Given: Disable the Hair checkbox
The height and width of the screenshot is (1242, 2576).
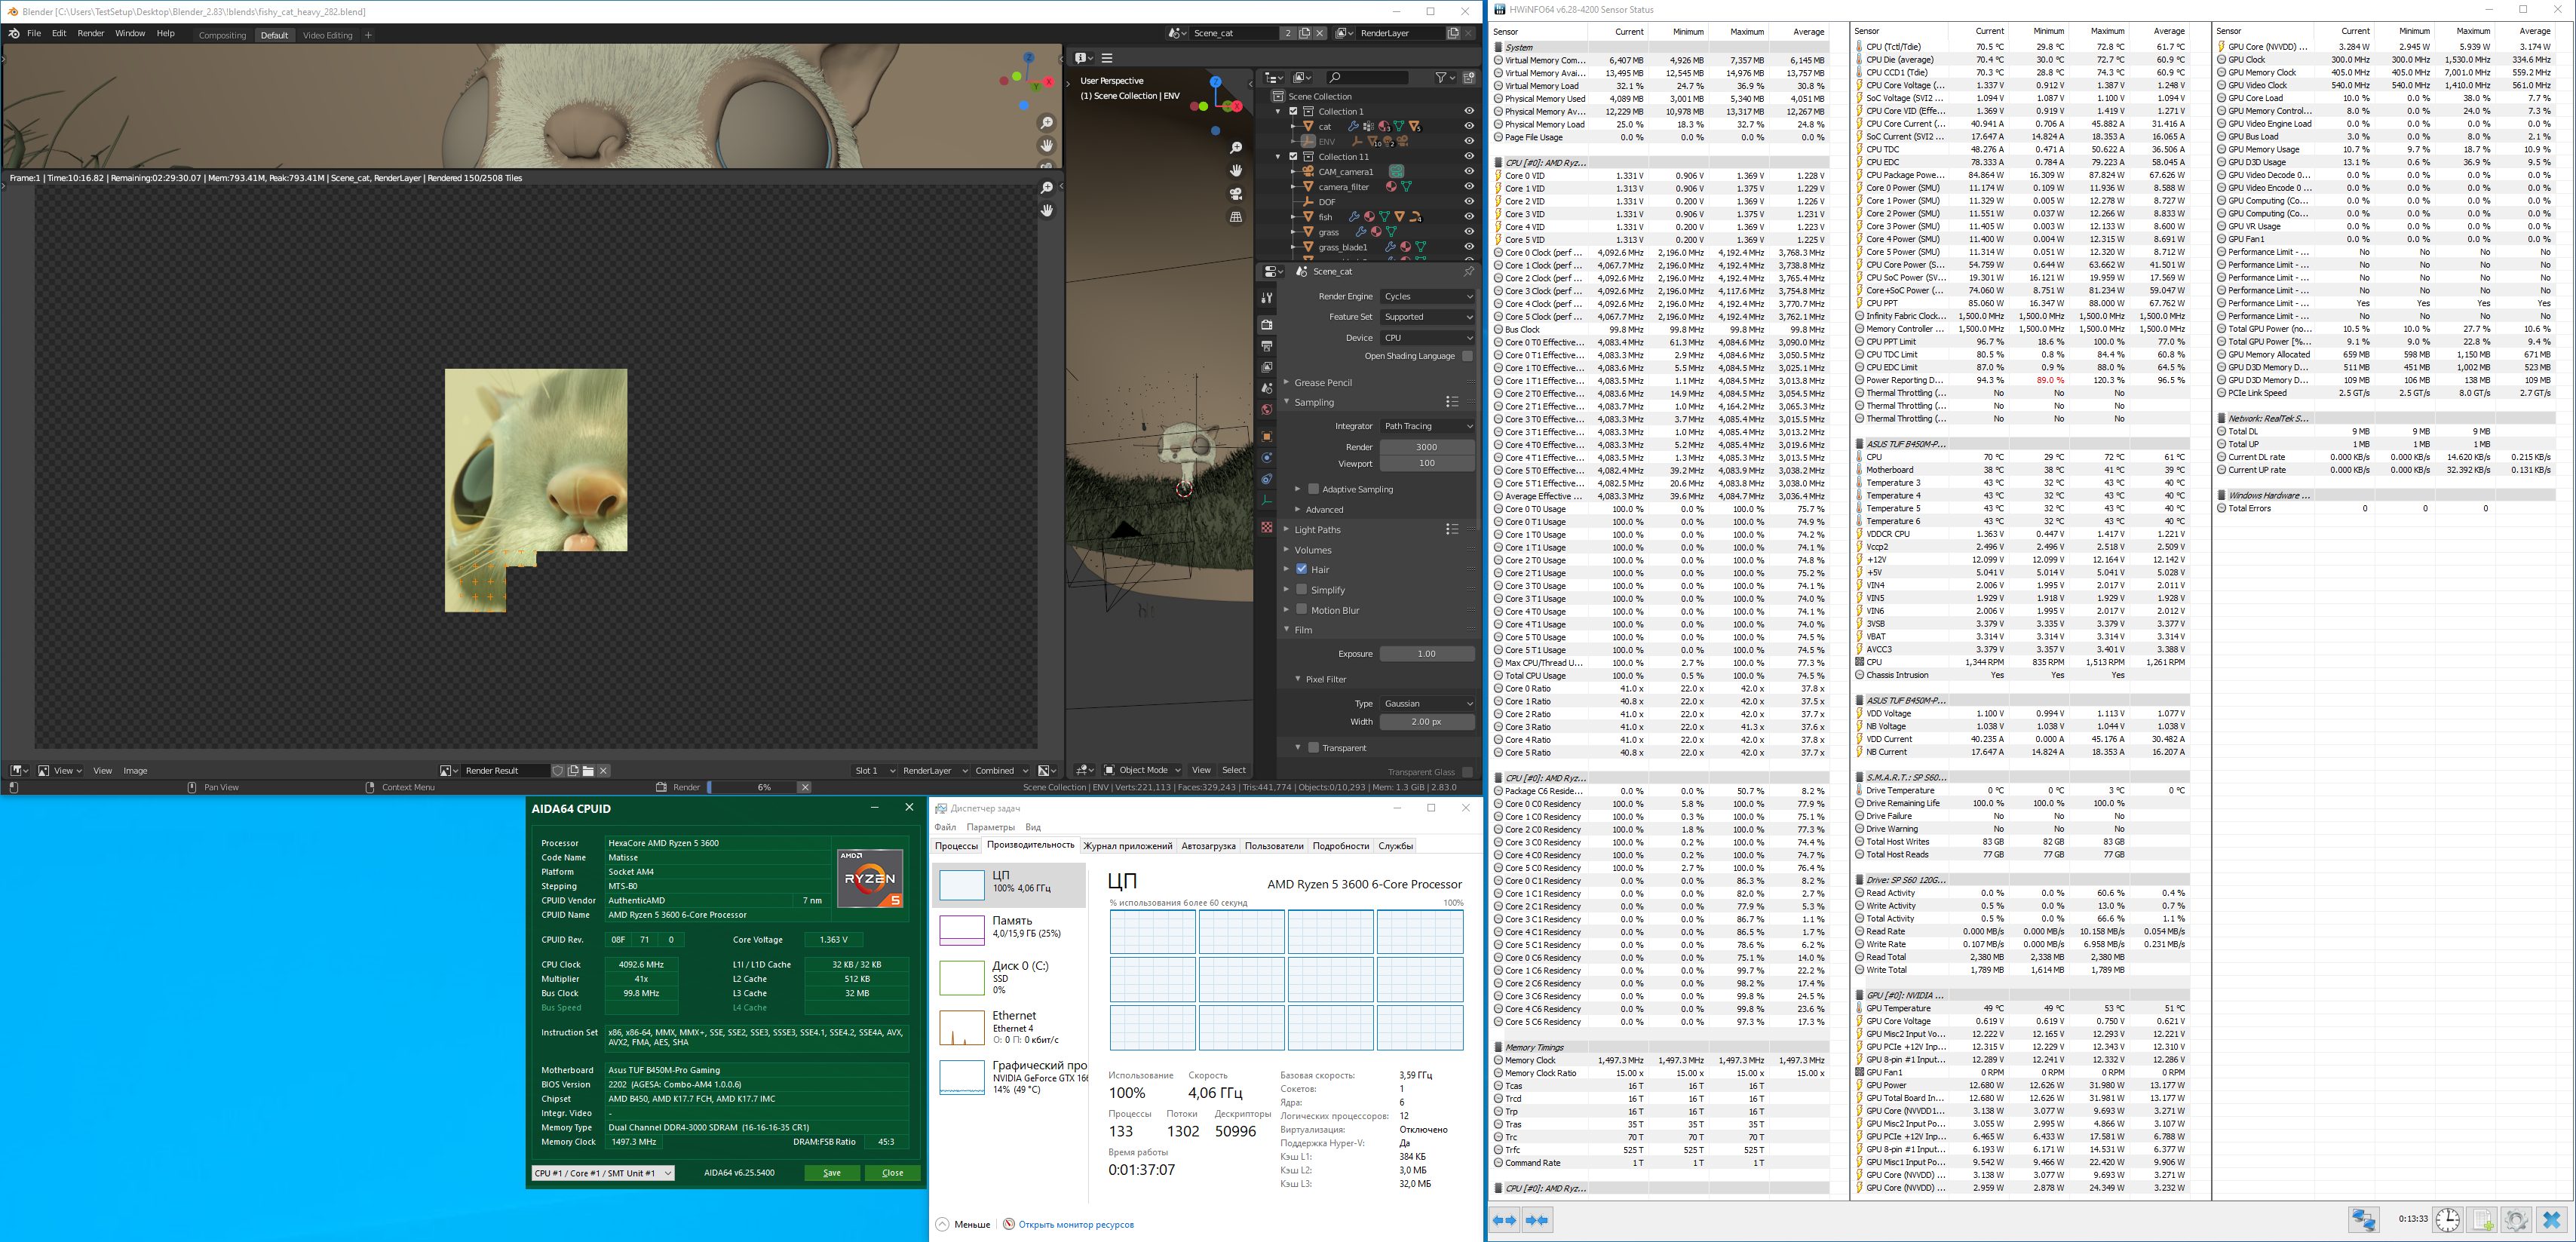Looking at the screenshot, I should 1302,569.
